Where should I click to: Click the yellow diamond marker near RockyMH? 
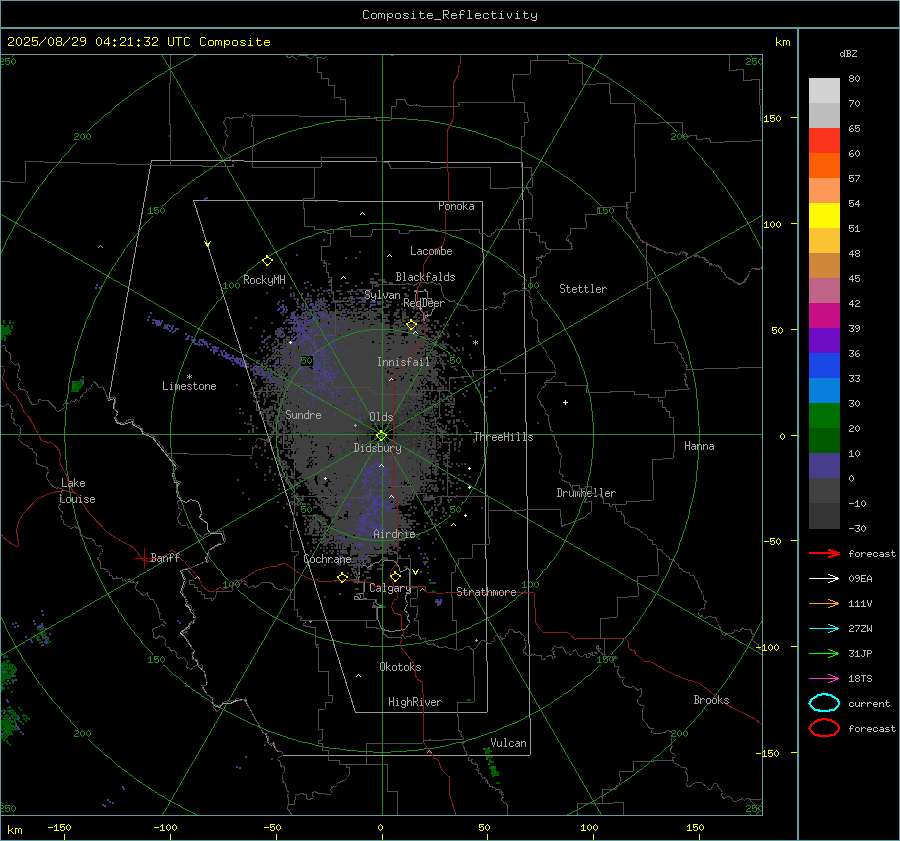click(x=267, y=261)
